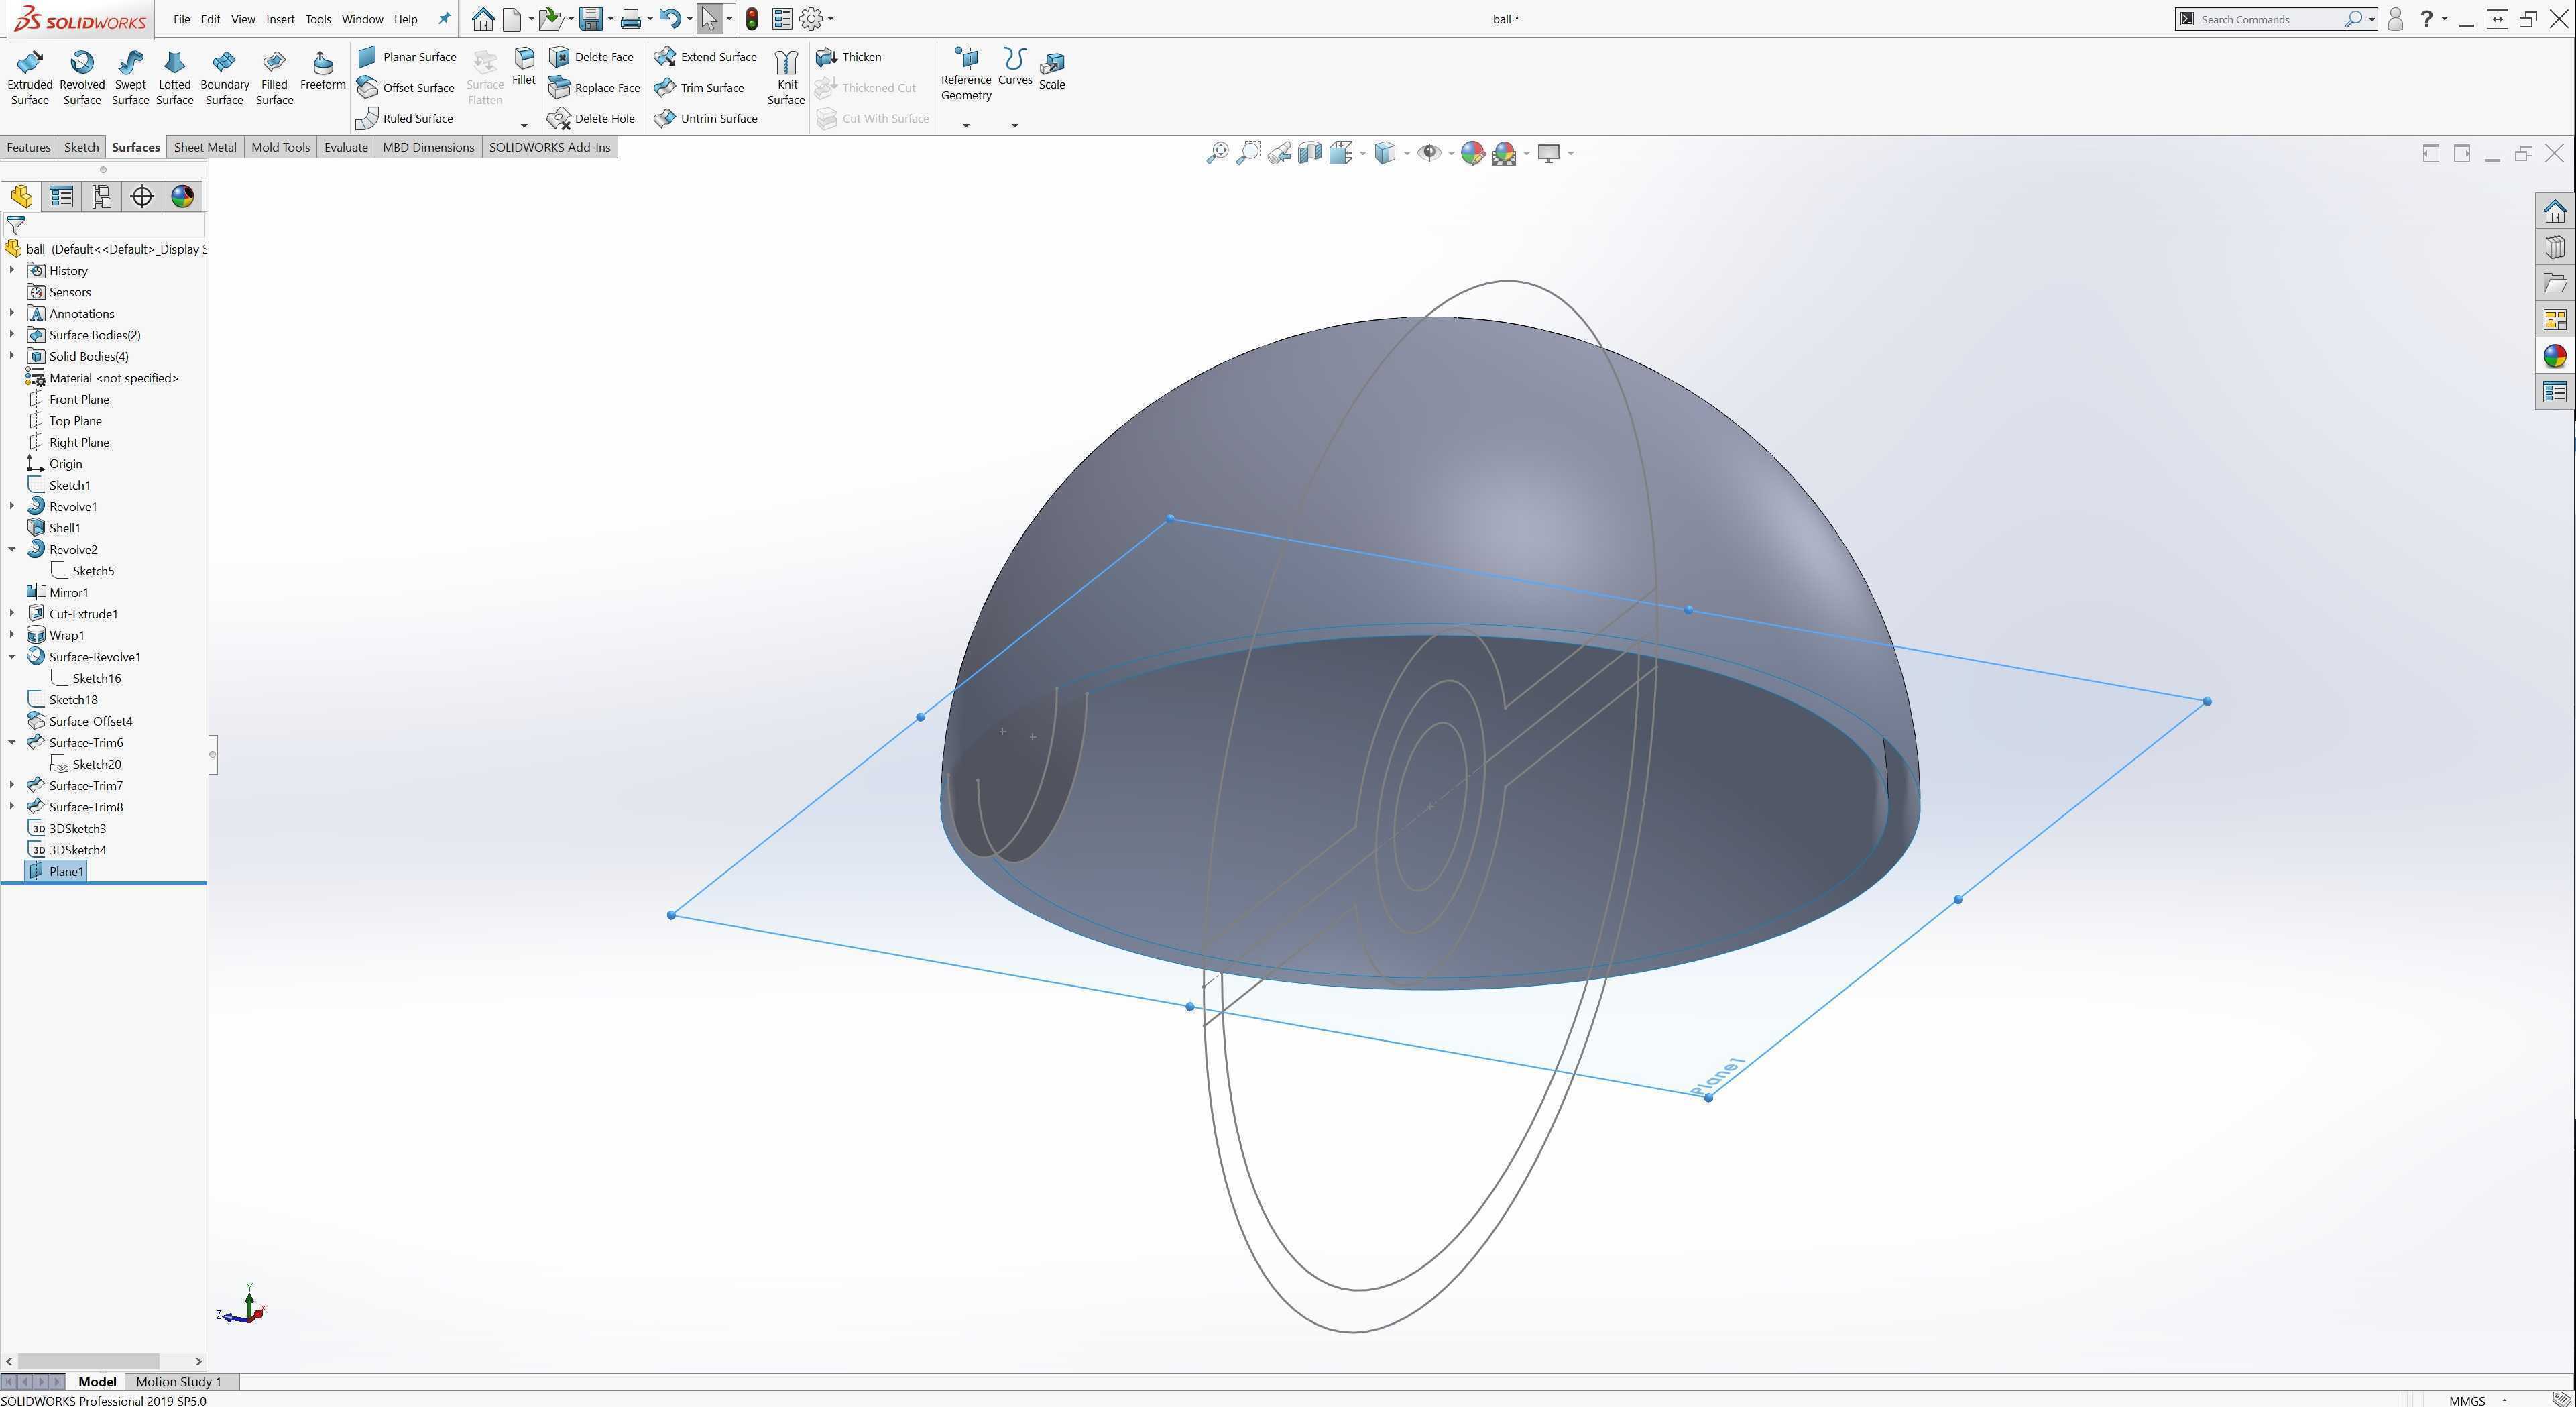Viewport: 2576px width, 1407px height.
Task: Start the Freeform tool
Action: click(x=323, y=71)
